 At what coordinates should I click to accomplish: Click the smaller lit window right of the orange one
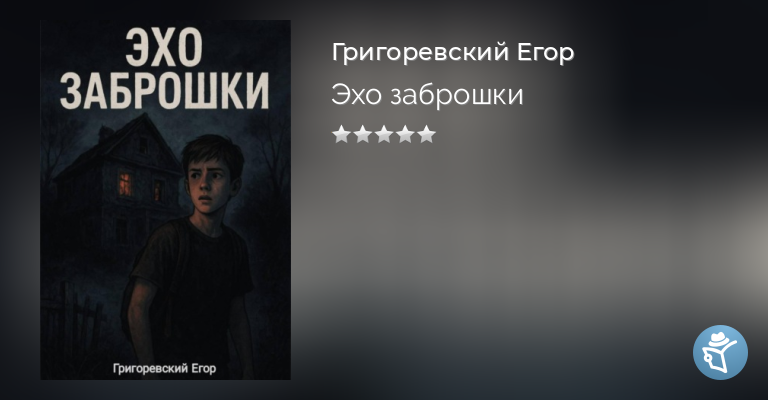[159, 191]
